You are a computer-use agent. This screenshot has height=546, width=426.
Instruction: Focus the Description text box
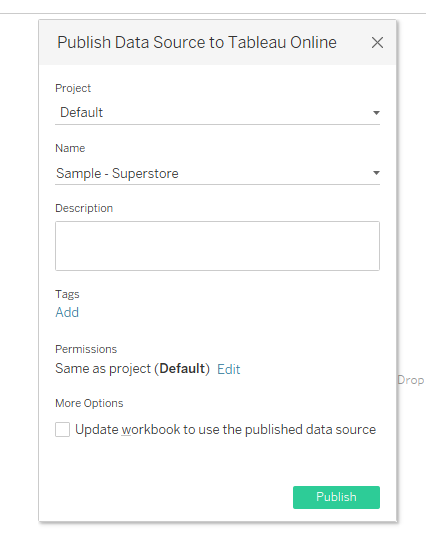(217, 246)
